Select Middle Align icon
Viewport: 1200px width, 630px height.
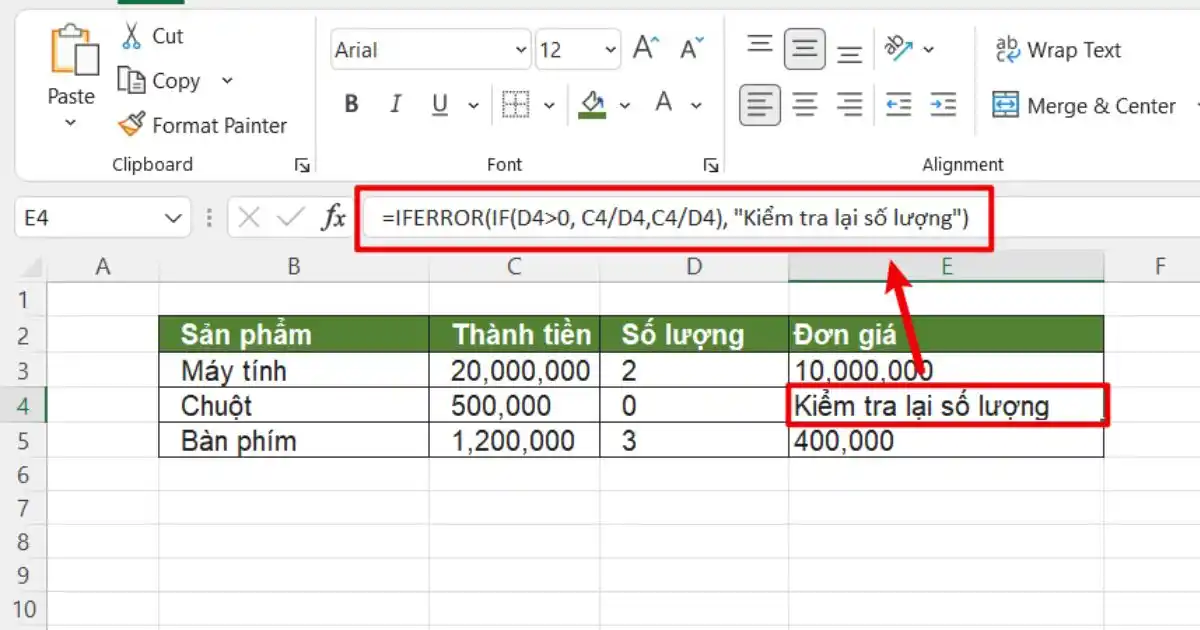click(x=805, y=49)
